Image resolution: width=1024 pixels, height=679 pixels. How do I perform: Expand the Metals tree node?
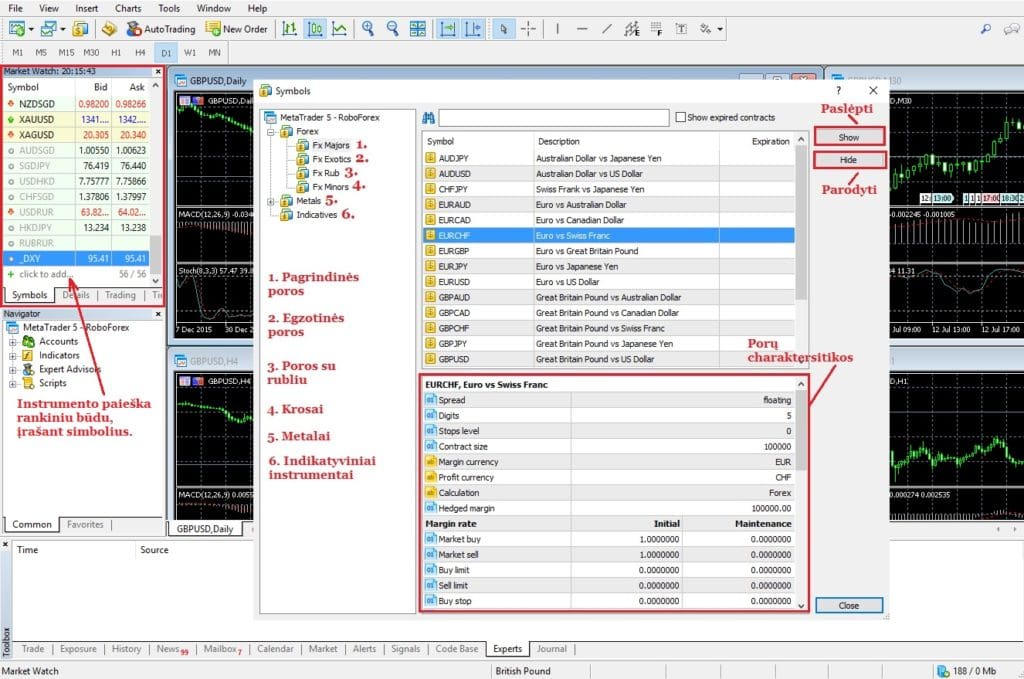[x=270, y=201]
